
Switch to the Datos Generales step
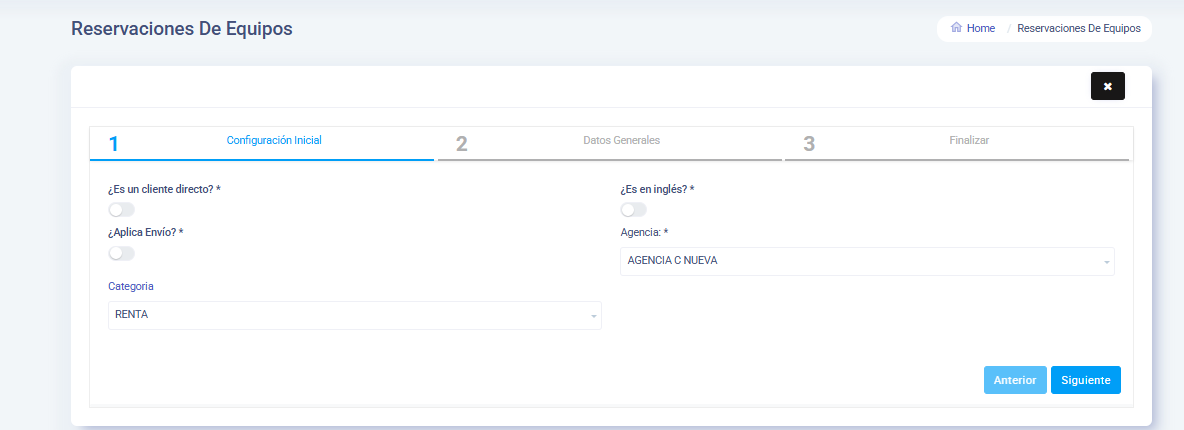609,143
